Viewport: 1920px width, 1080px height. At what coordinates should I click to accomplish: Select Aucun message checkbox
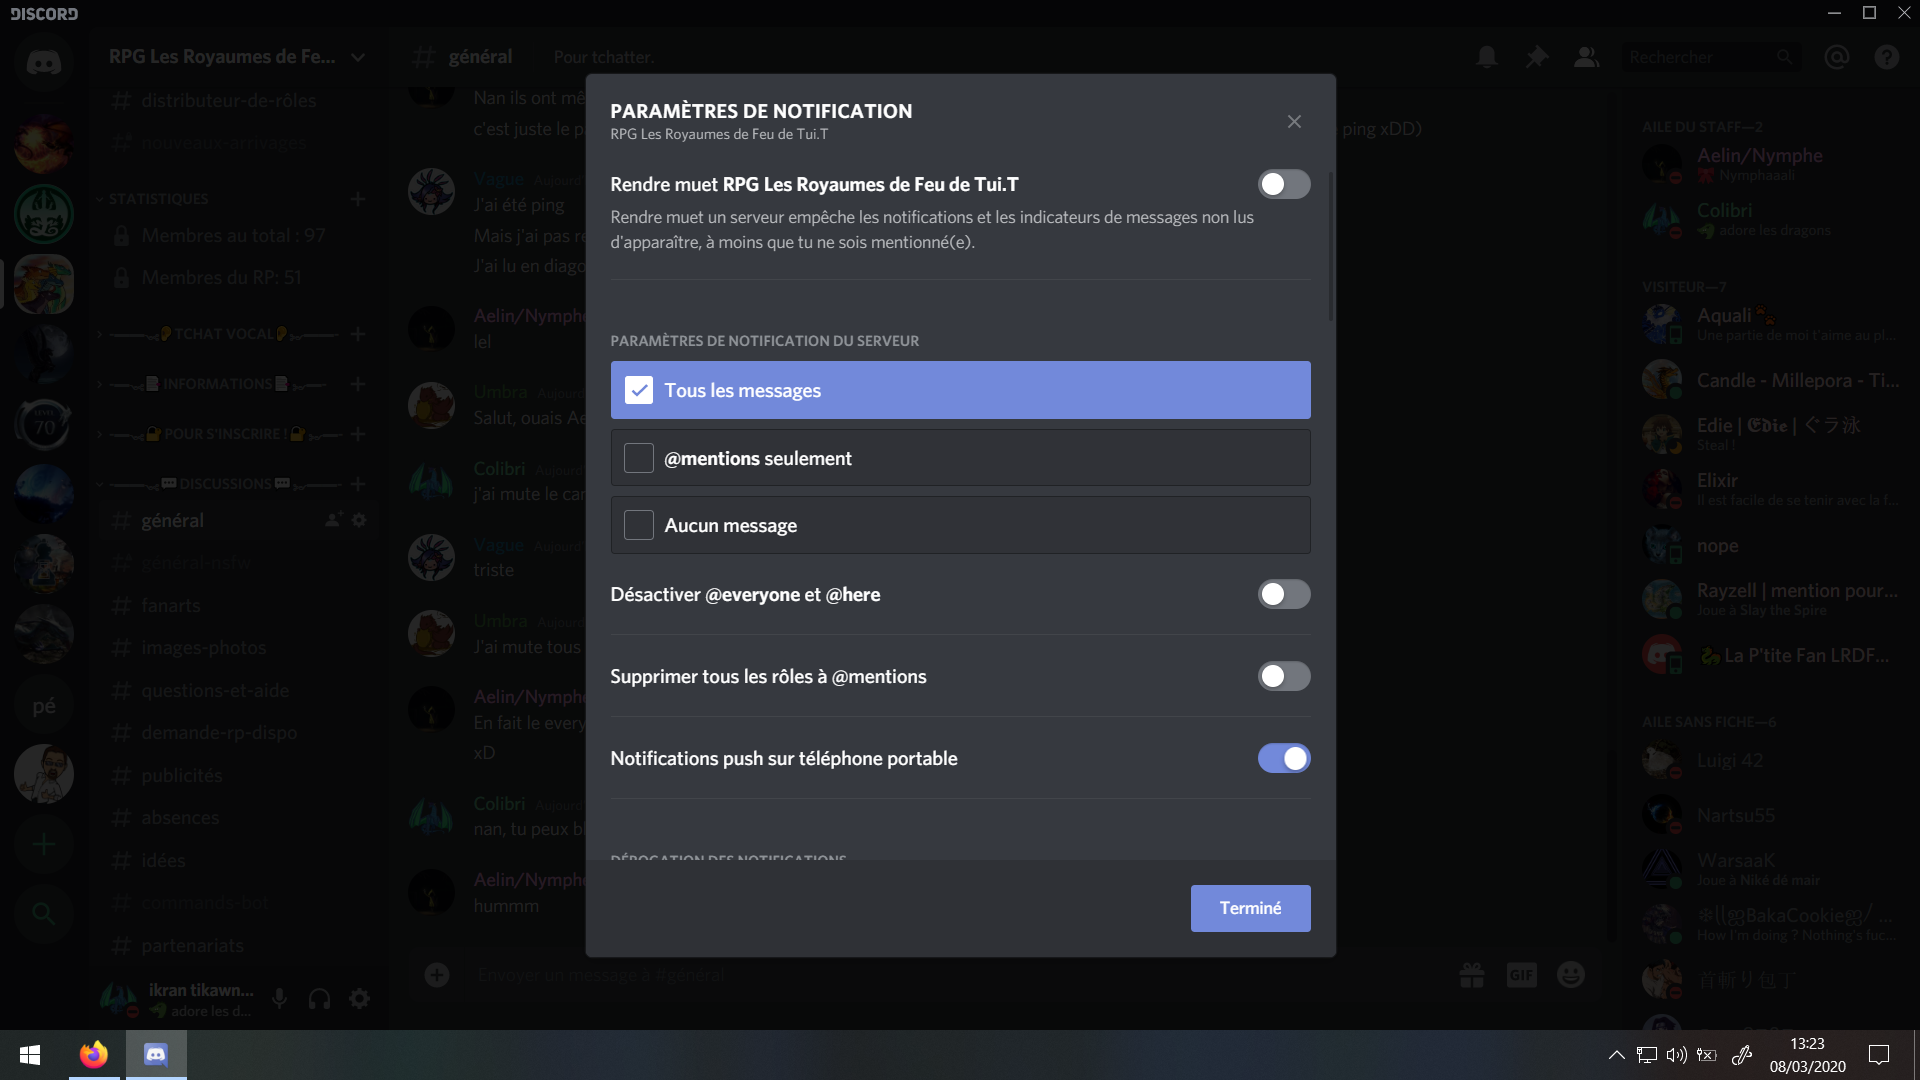(639, 525)
